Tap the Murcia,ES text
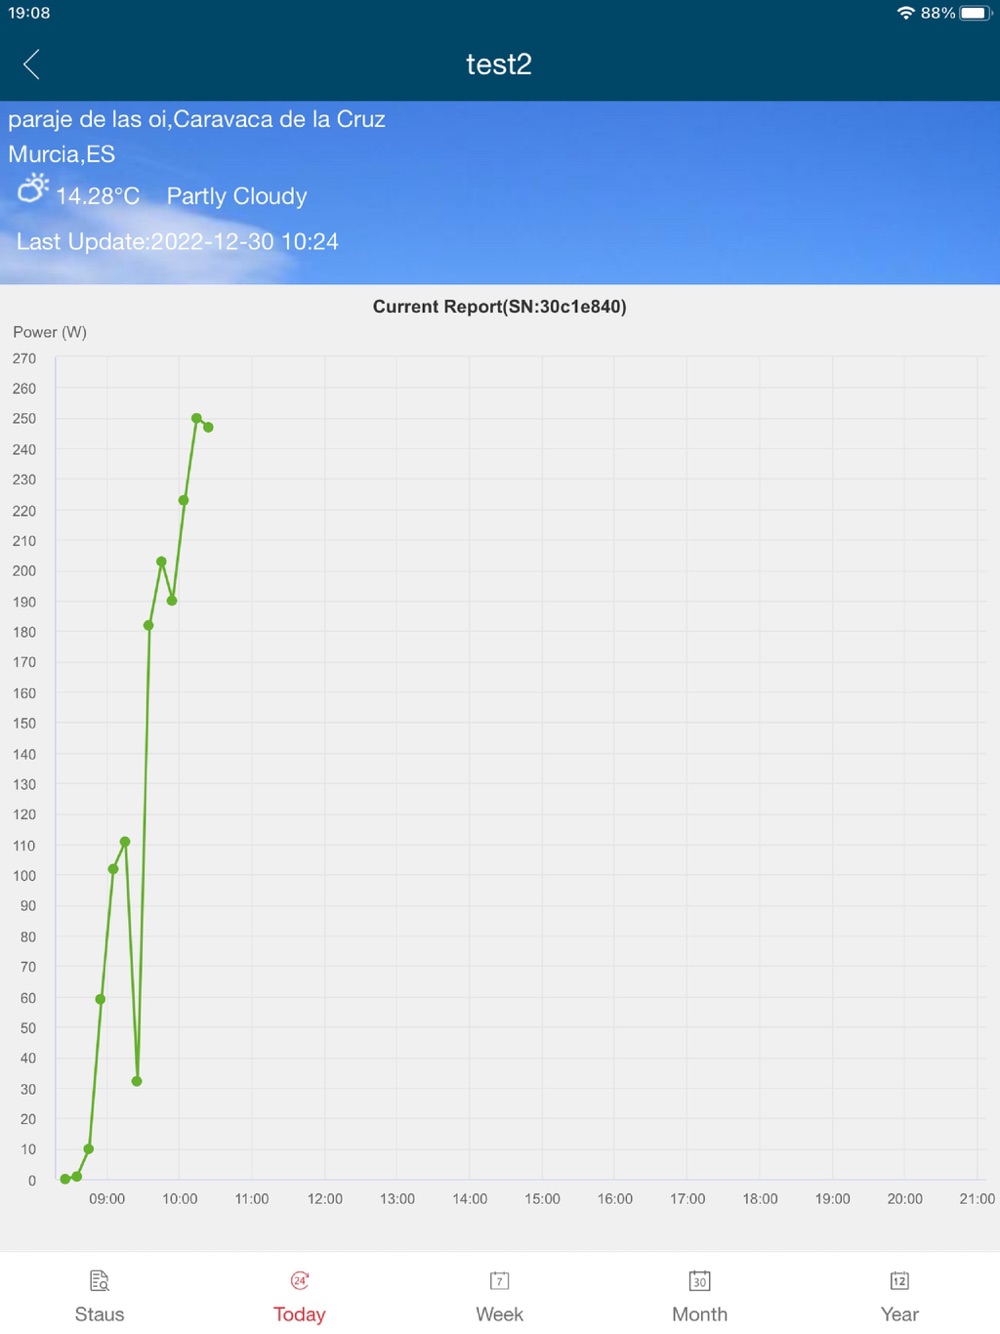 tap(61, 154)
